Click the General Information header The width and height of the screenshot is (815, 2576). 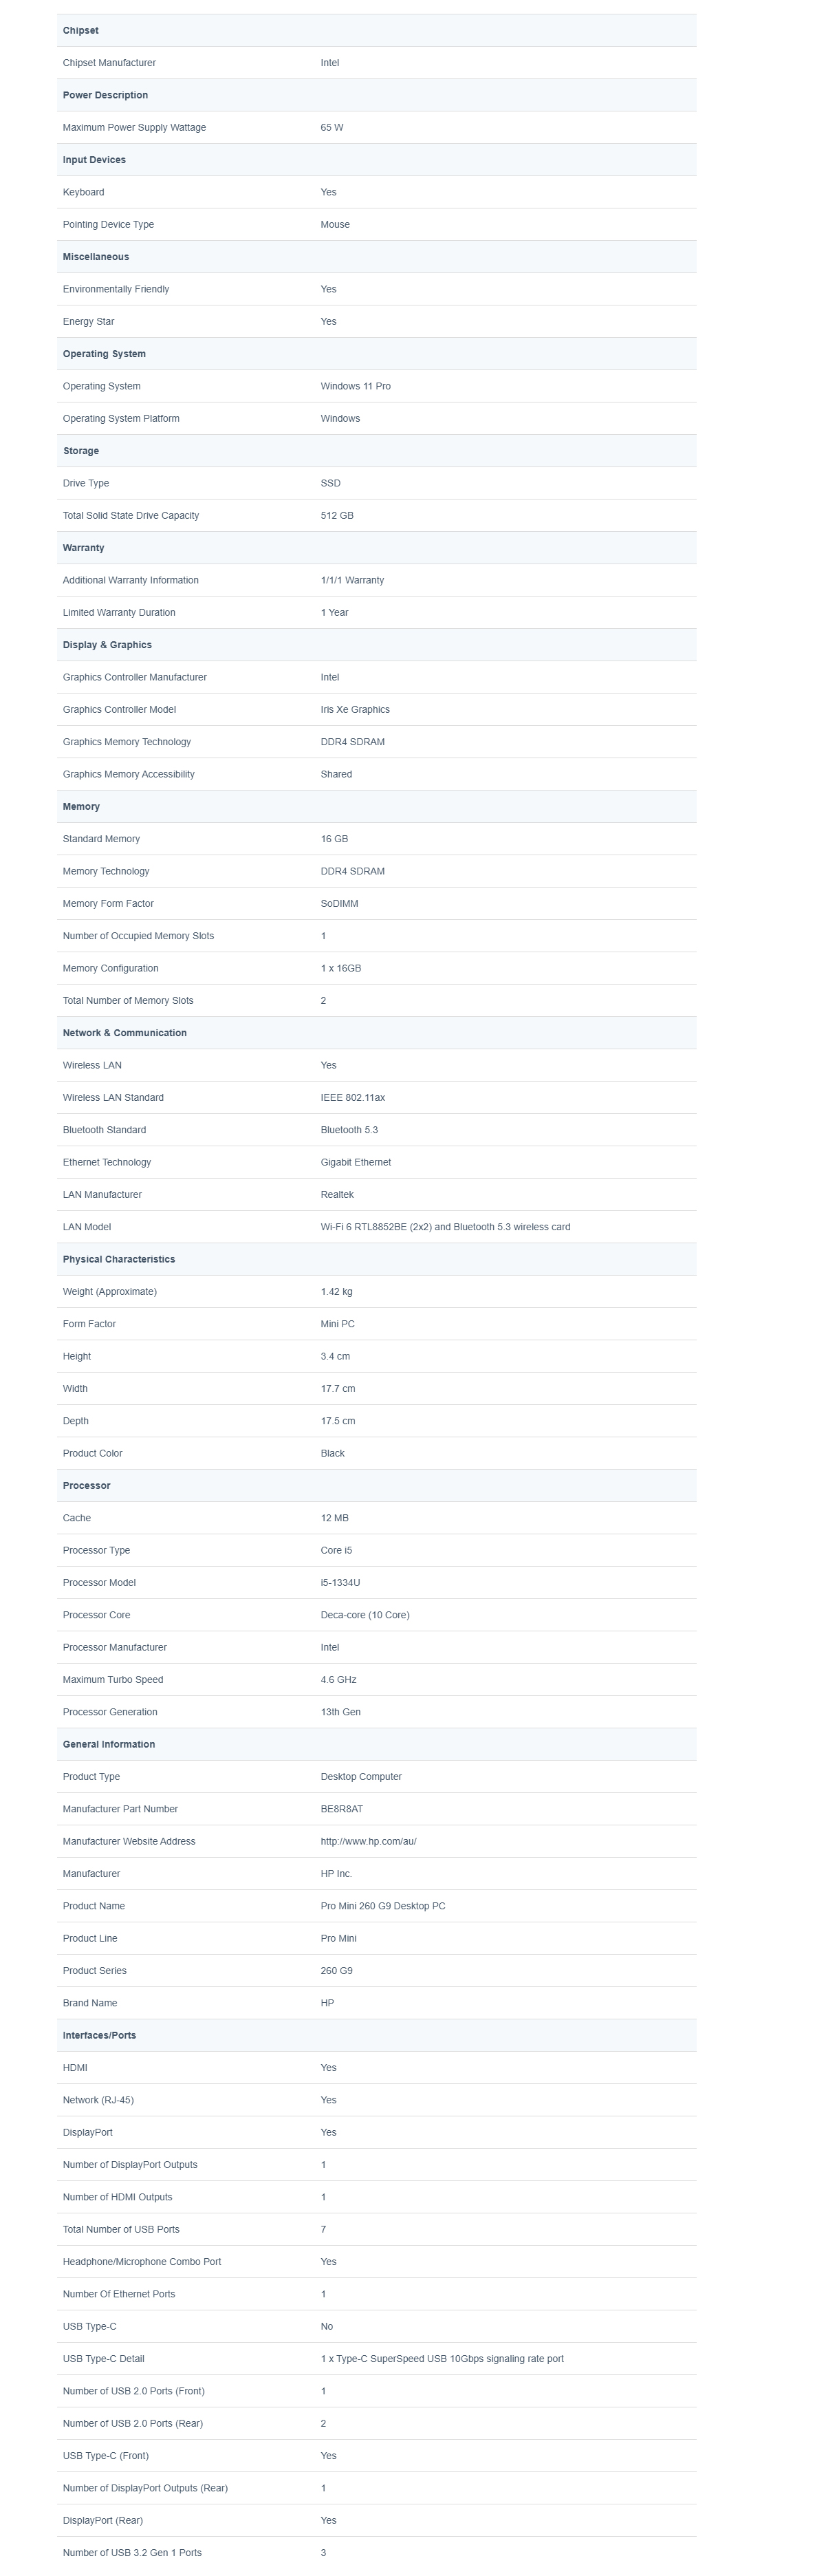click(x=377, y=1744)
